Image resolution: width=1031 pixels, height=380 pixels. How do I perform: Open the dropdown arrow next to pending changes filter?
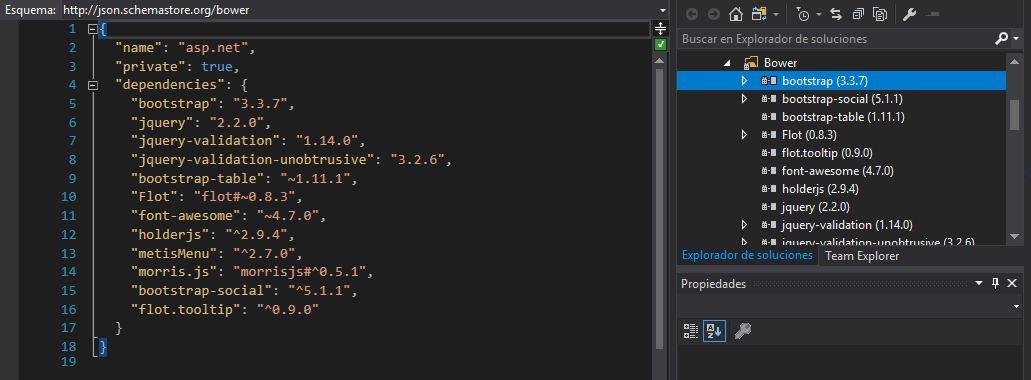[x=819, y=14]
